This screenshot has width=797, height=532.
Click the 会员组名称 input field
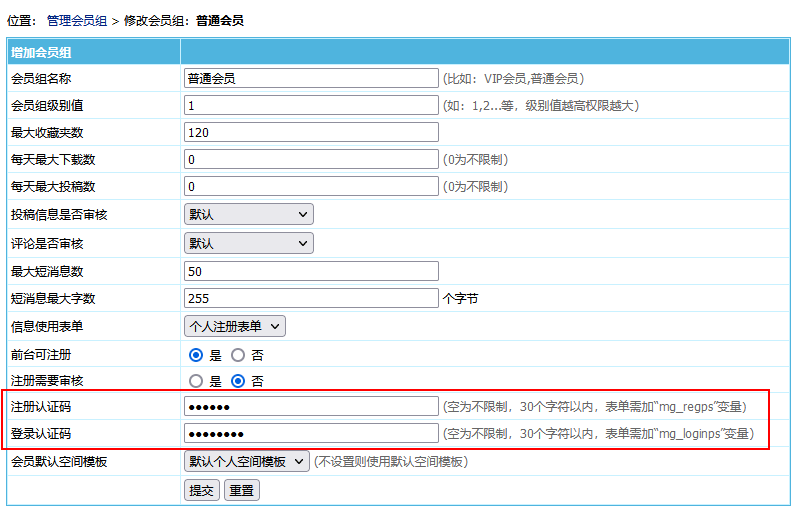tap(311, 78)
